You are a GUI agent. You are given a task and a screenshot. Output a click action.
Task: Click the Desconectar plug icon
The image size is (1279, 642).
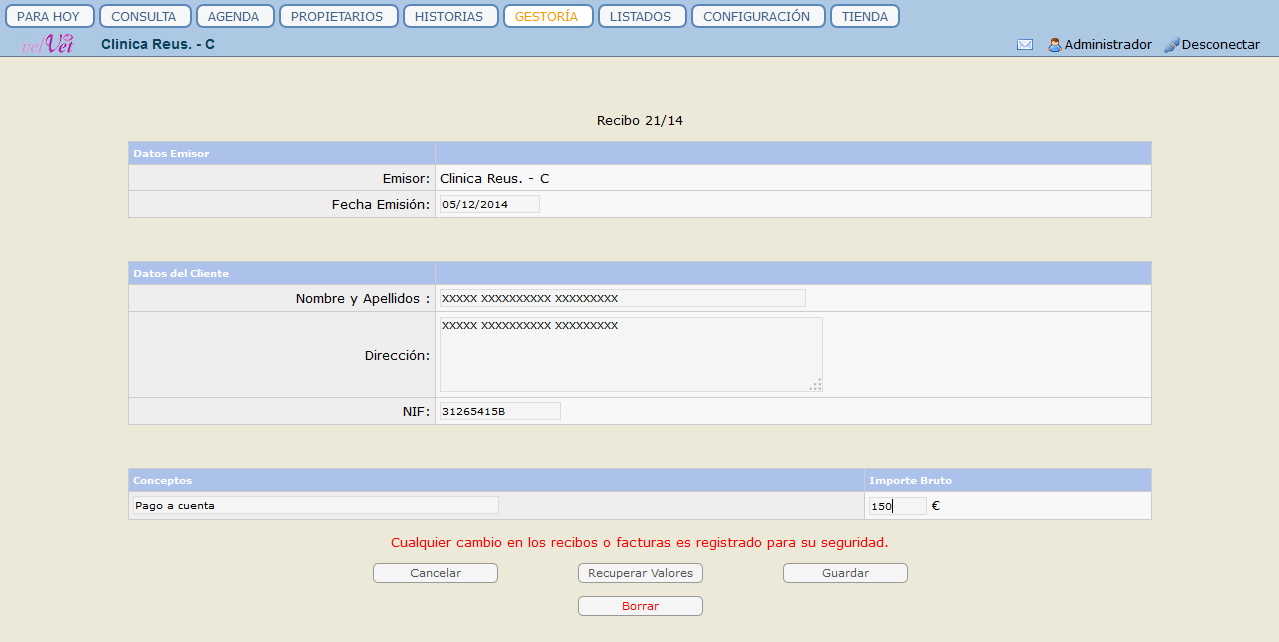click(1172, 45)
